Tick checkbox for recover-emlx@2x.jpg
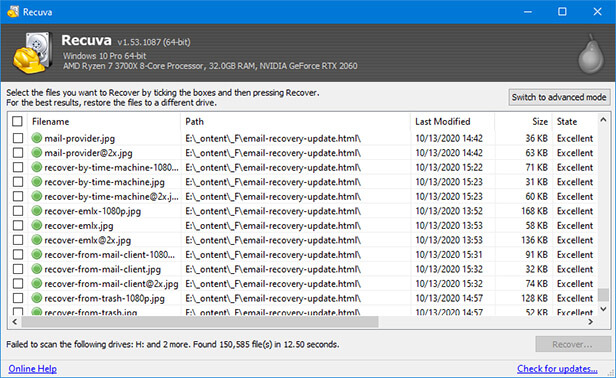 click(x=18, y=240)
